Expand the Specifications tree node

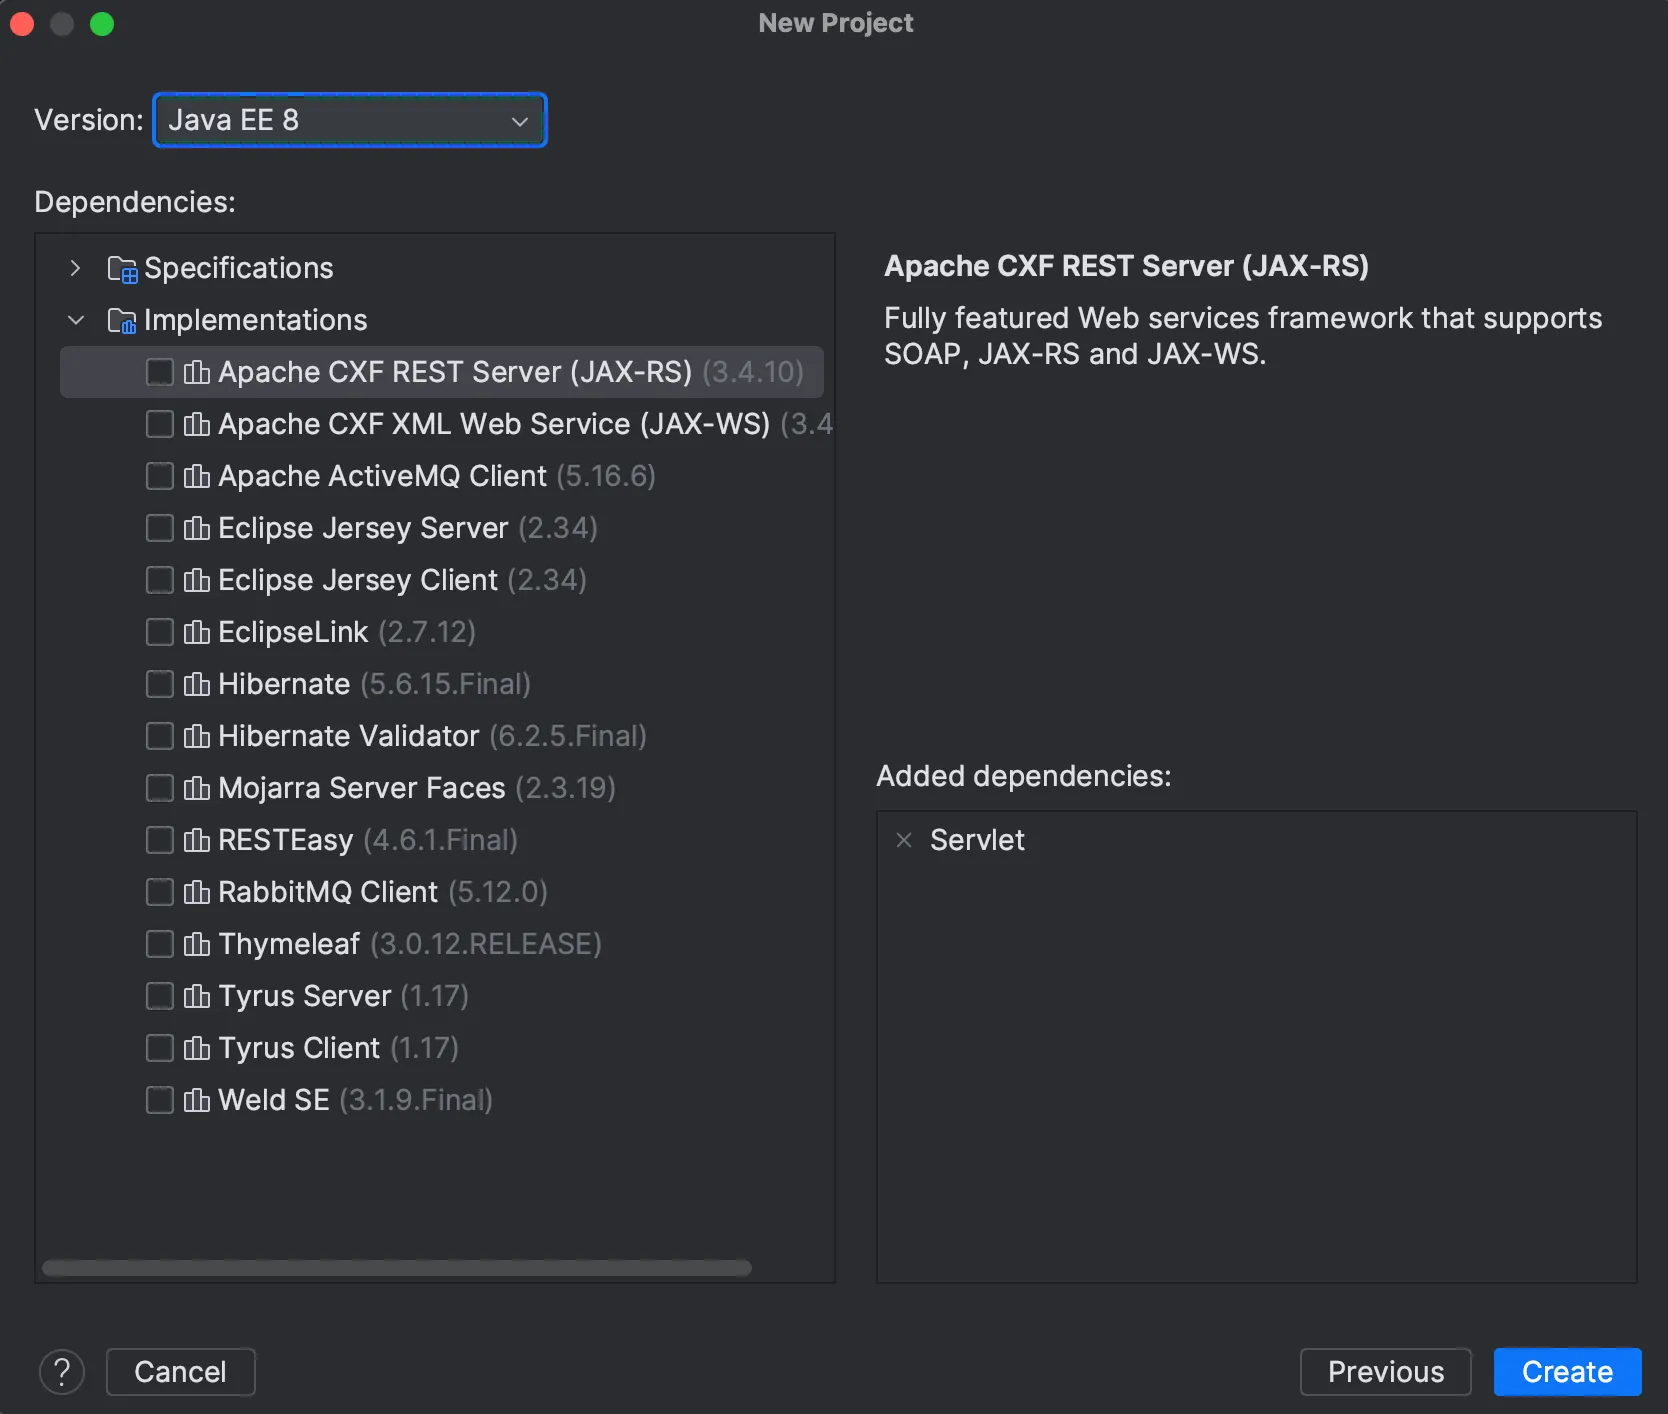(76, 268)
